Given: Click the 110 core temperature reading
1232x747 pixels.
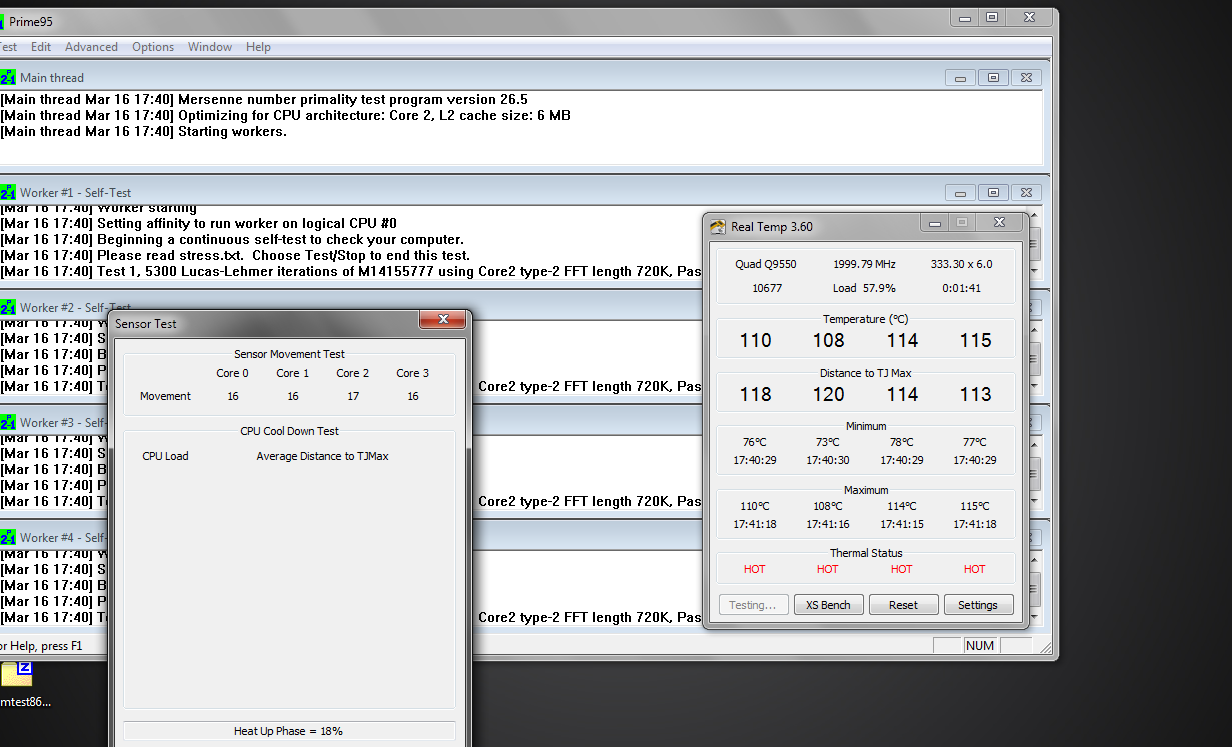Looking at the screenshot, I should [755, 340].
